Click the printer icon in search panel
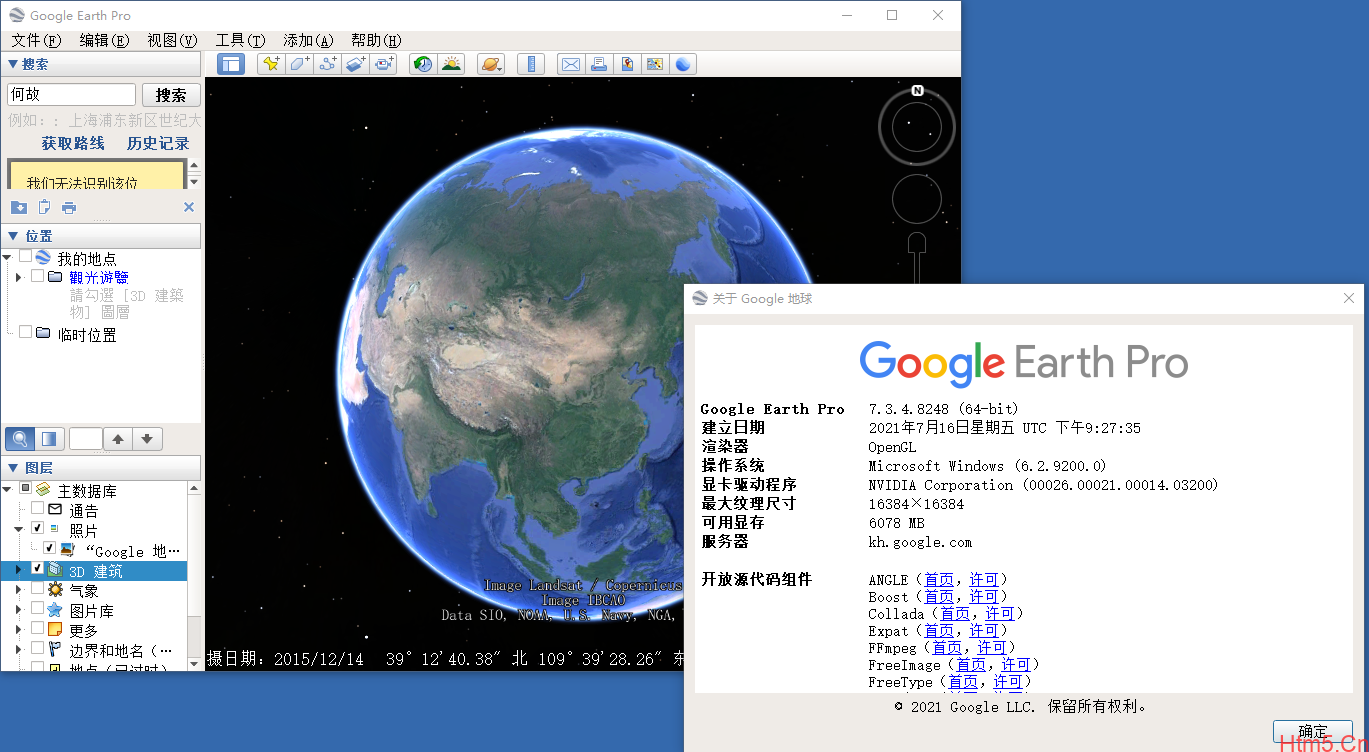The image size is (1369, 752). pos(69,207)
